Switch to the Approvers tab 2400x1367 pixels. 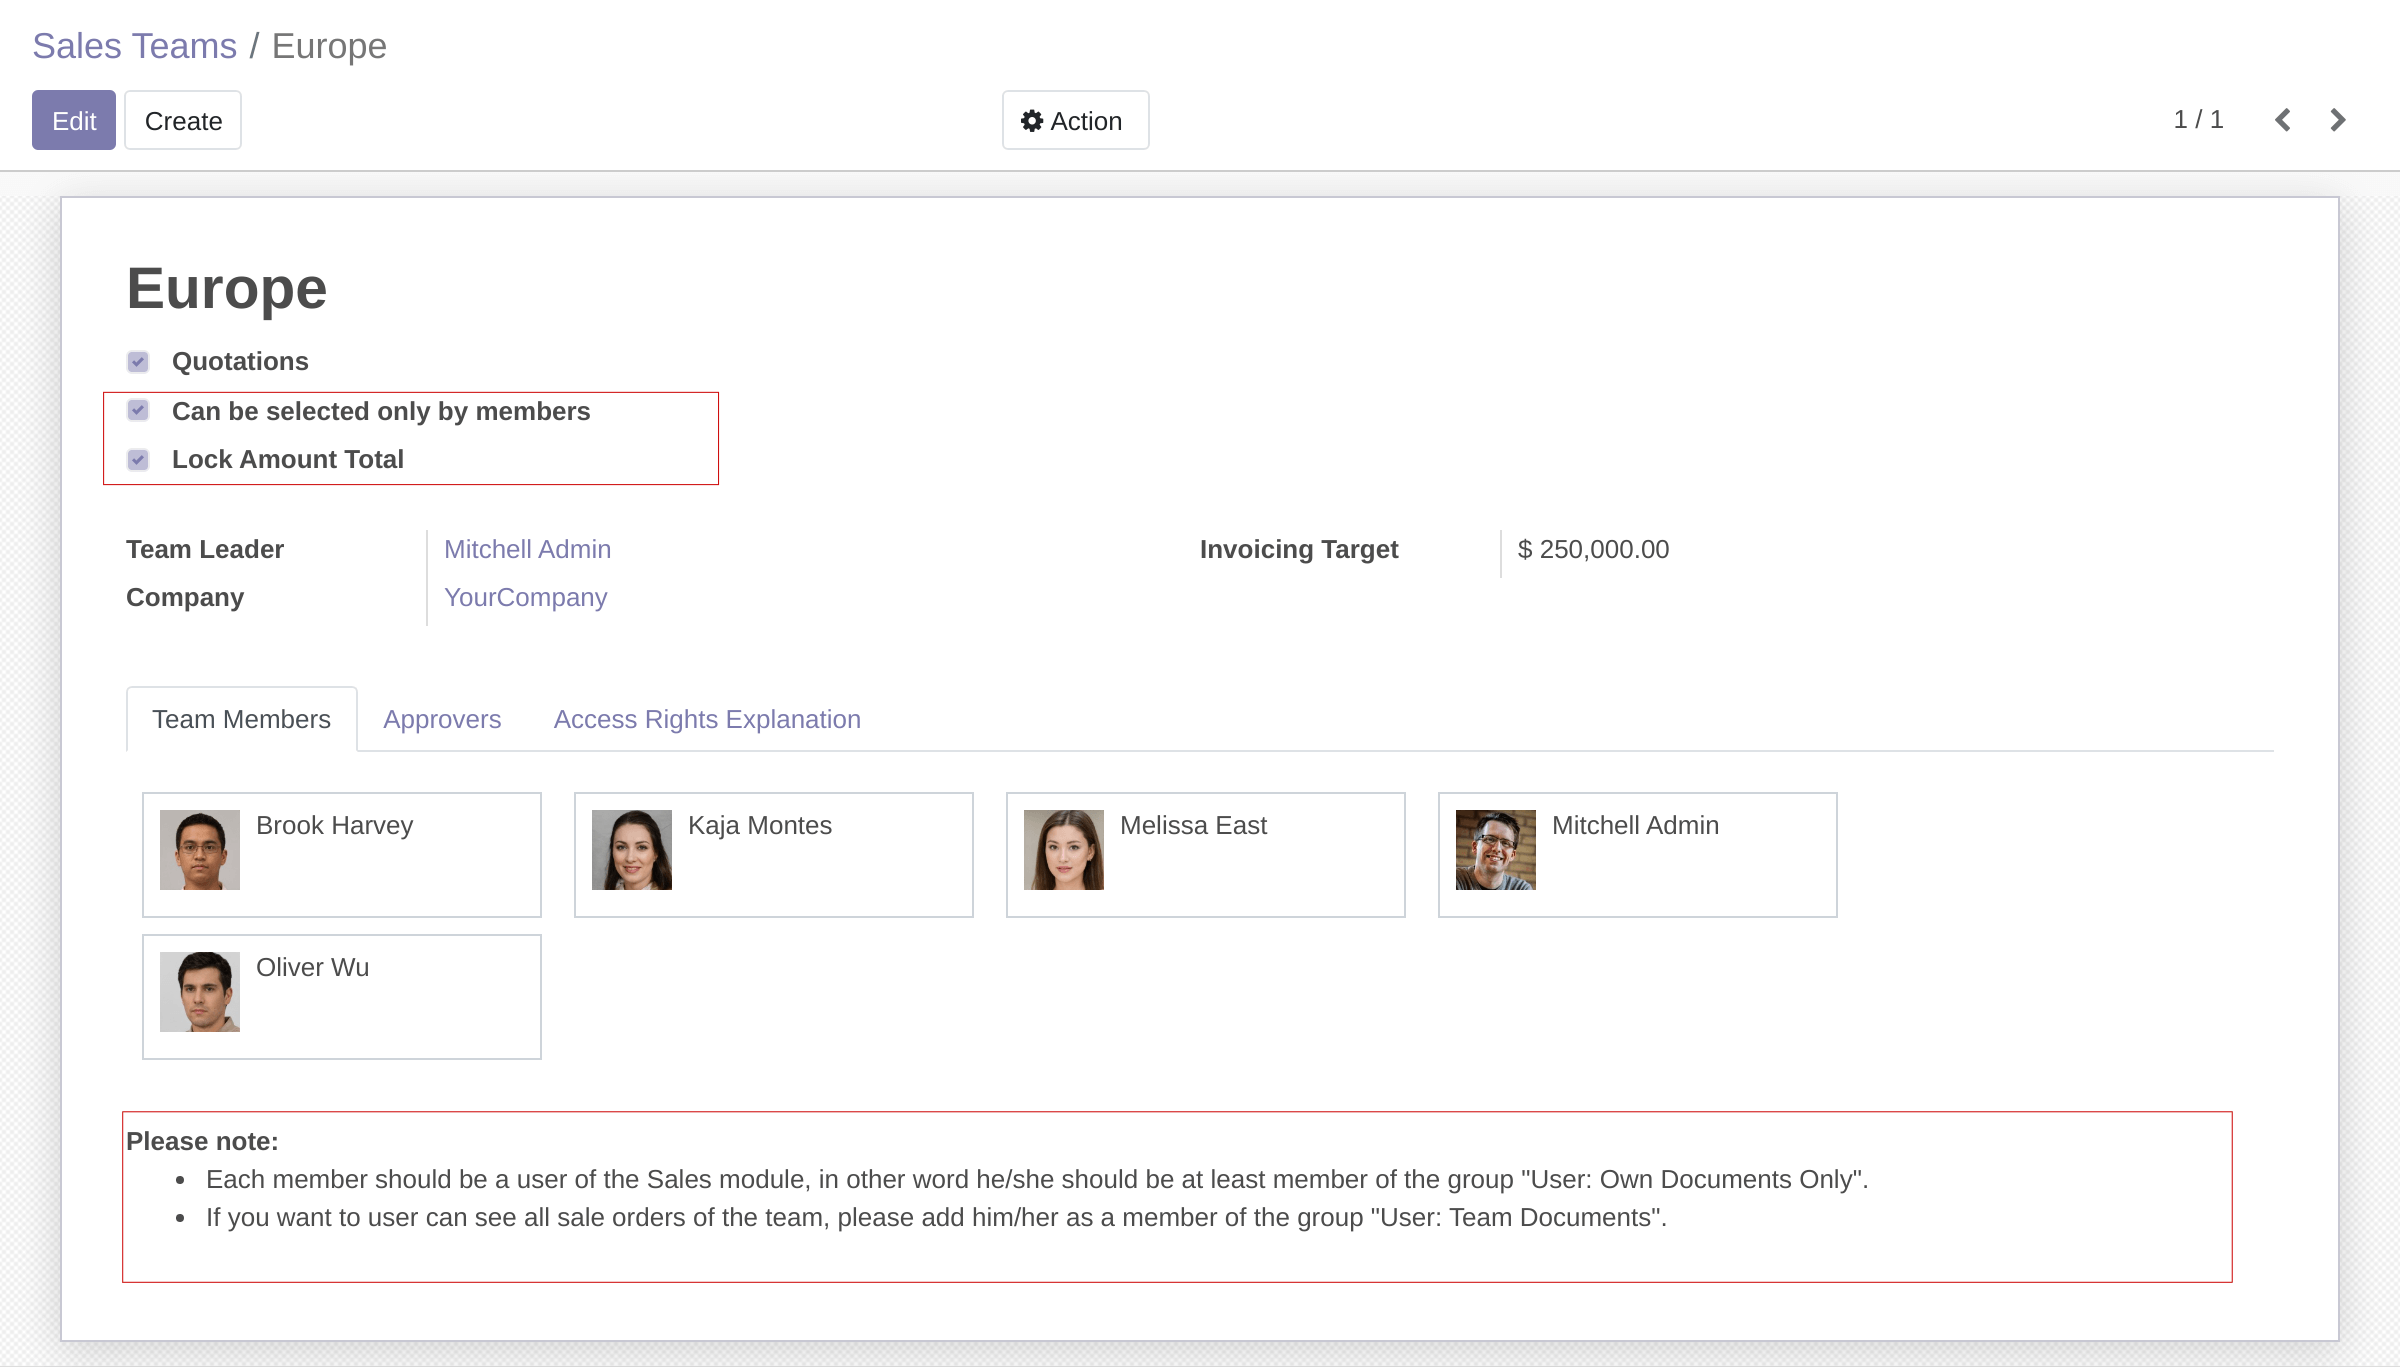tap(442, 720)
